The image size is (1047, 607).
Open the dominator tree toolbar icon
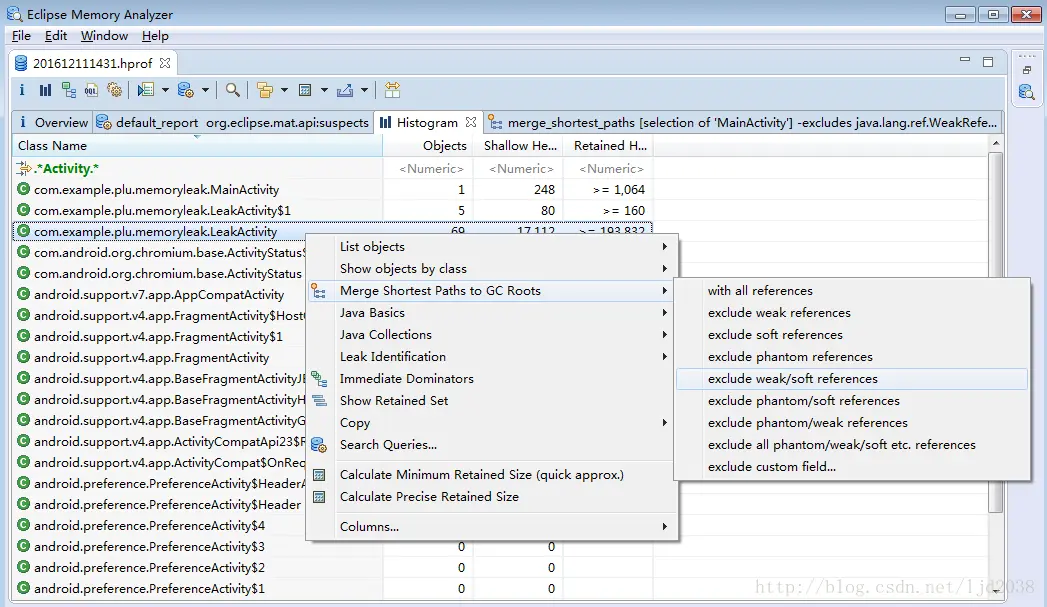tap(68, 90)
